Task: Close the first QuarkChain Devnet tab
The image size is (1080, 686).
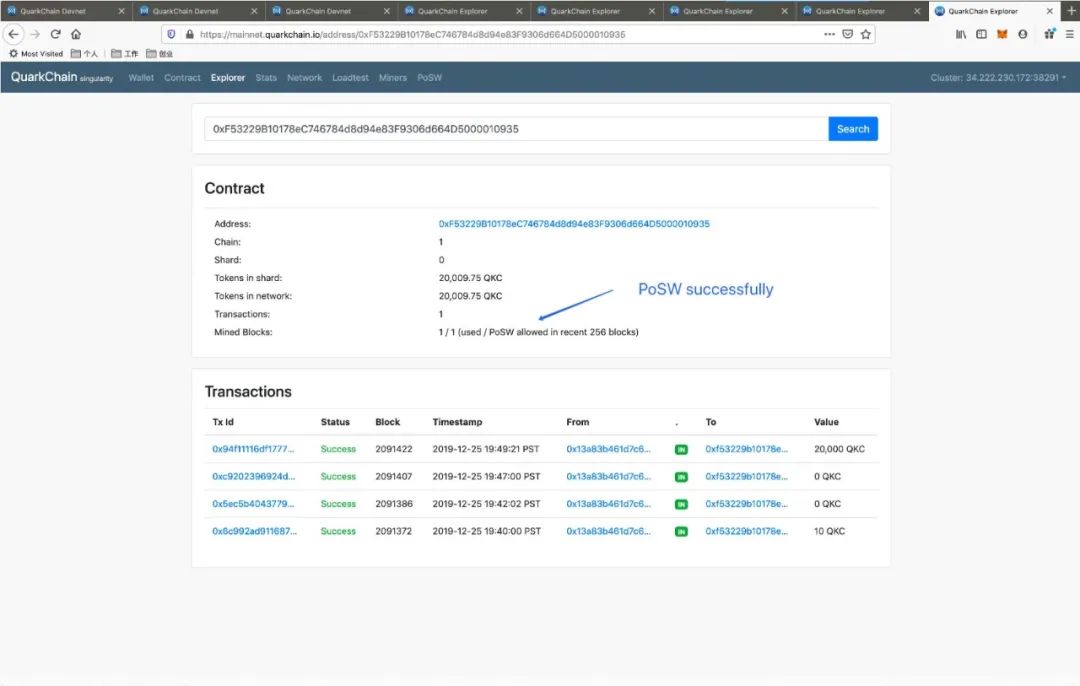Action: (121, 11)
